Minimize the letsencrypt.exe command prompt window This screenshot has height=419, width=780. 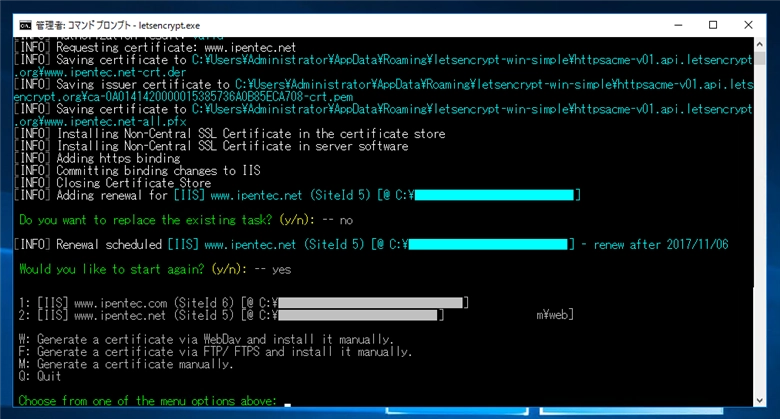[x=678, y=25]
